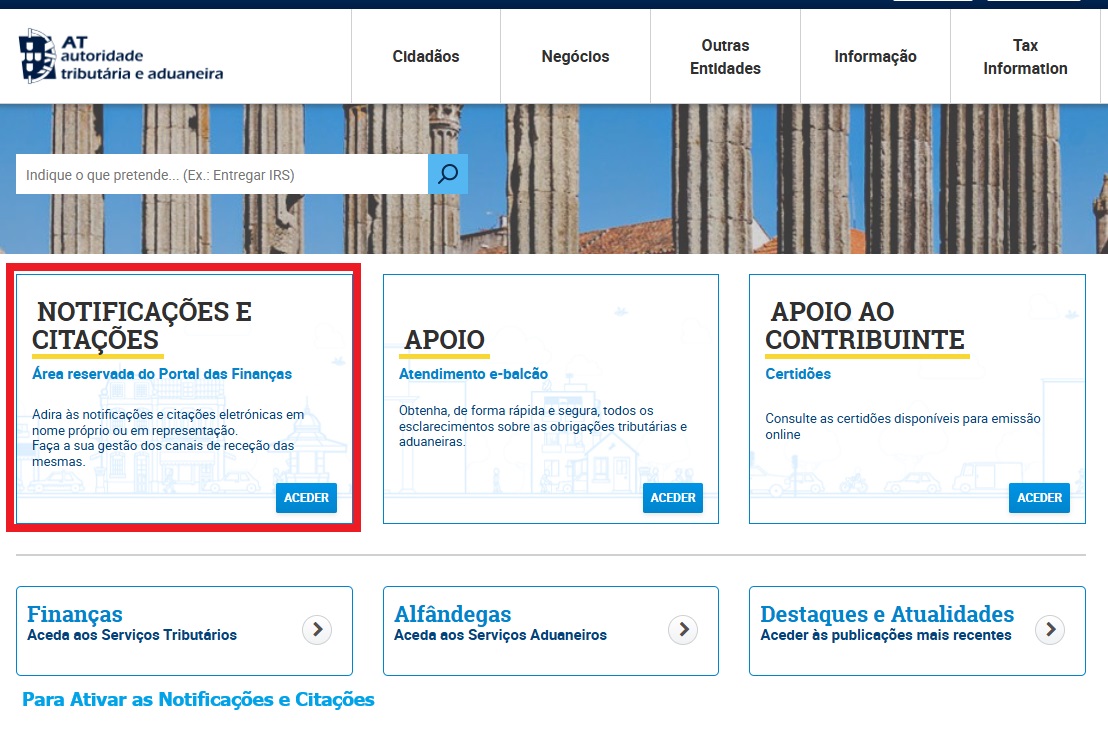The height and width of the screenshot is (744, 1108).
Task: Click the 'APOIO AO CONTRIBUINTE' card title
Action: tap(865, 326)
